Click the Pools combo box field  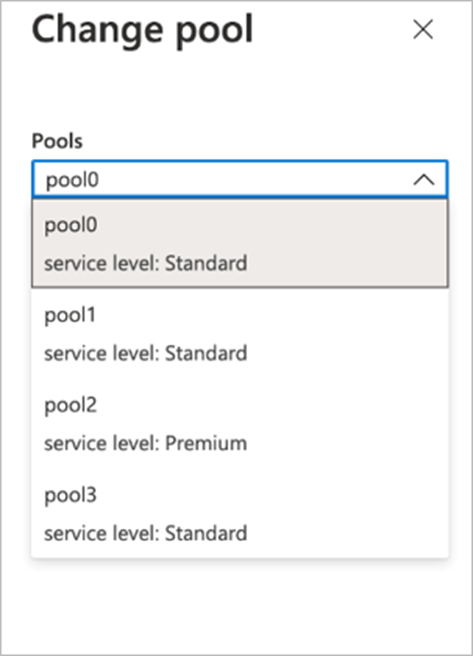240,179
